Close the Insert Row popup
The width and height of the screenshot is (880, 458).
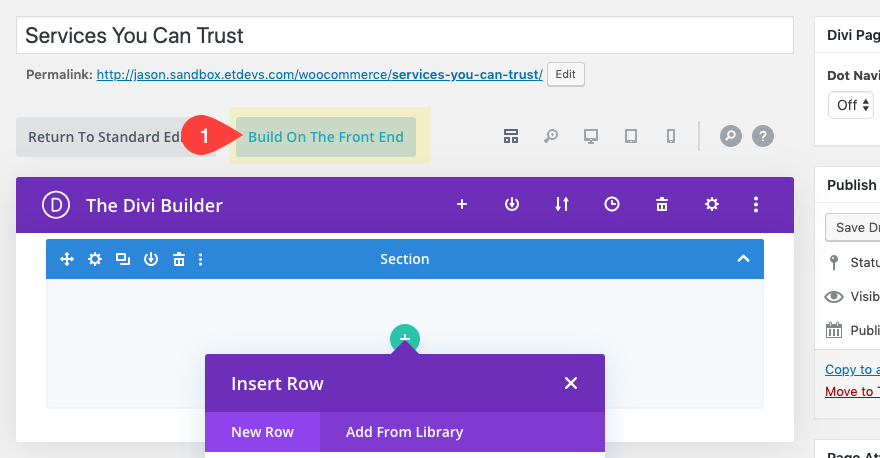coord(571,384)
